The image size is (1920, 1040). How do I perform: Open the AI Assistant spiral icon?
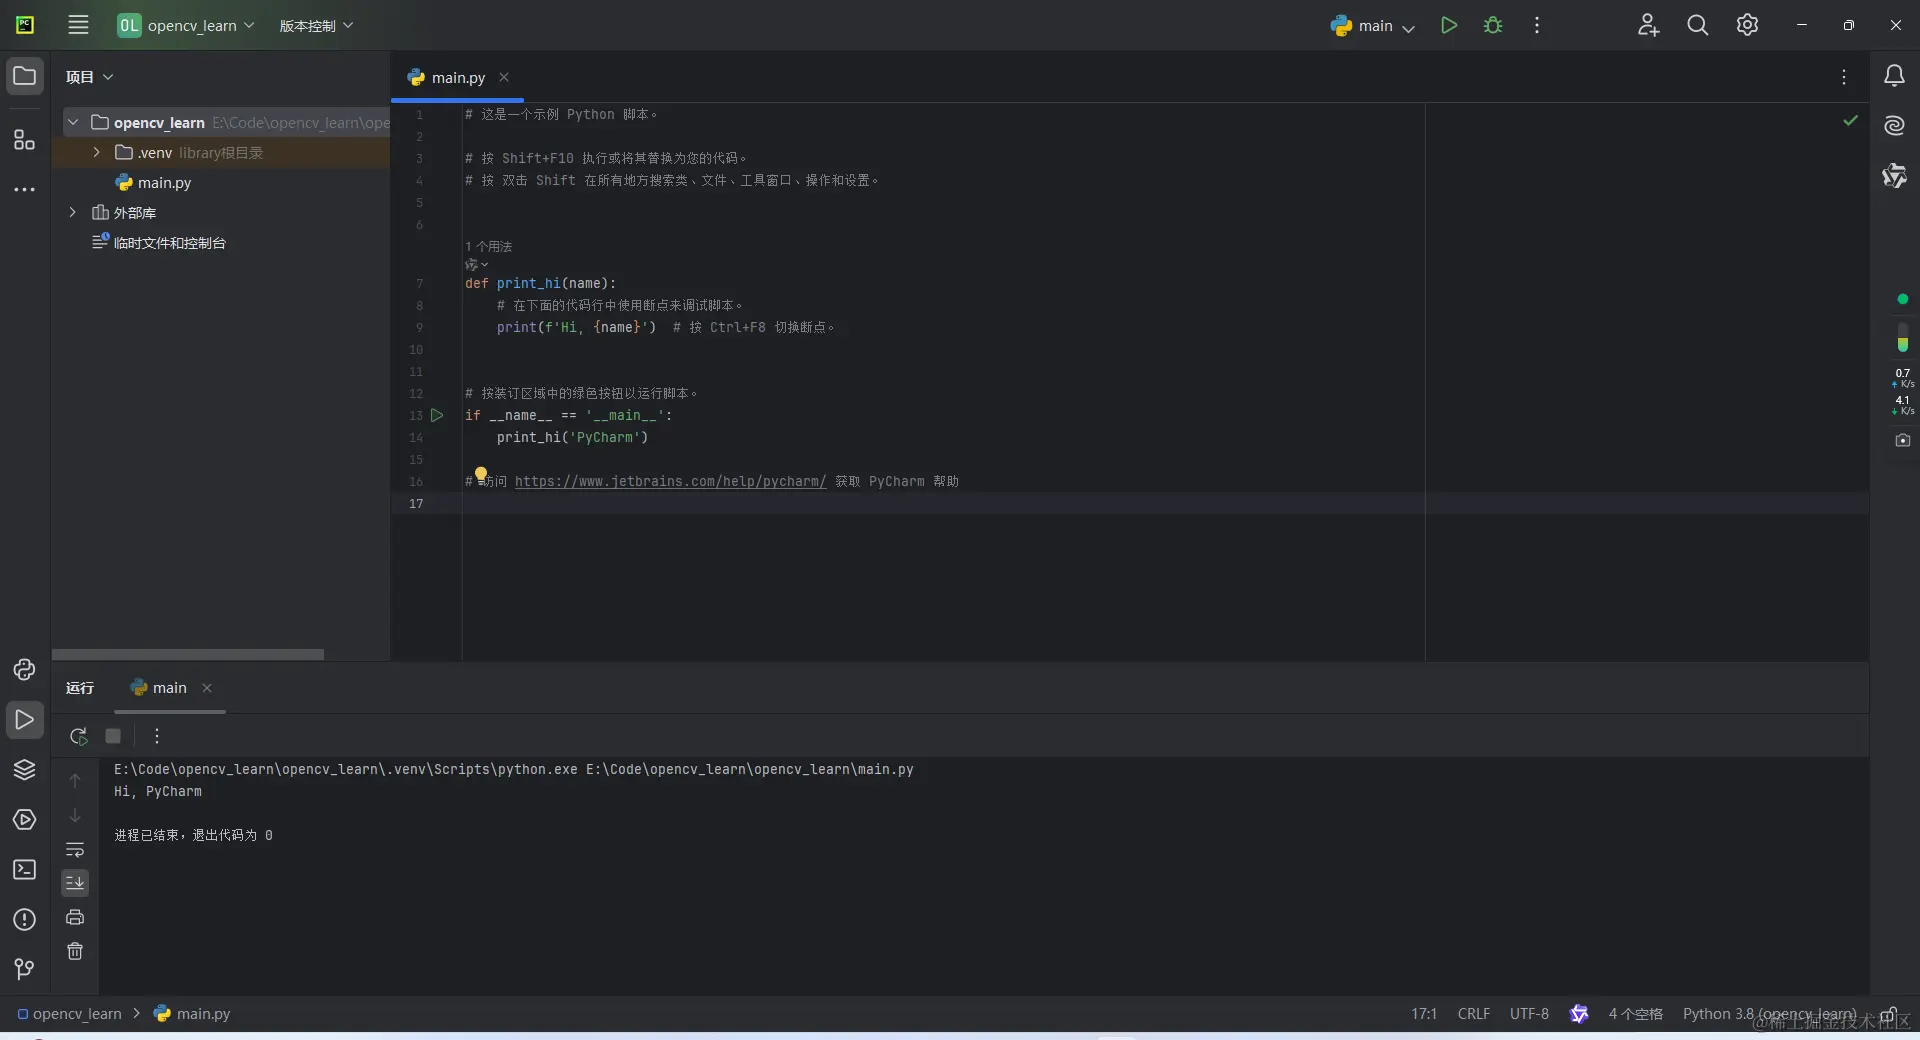click(1894, 125)
